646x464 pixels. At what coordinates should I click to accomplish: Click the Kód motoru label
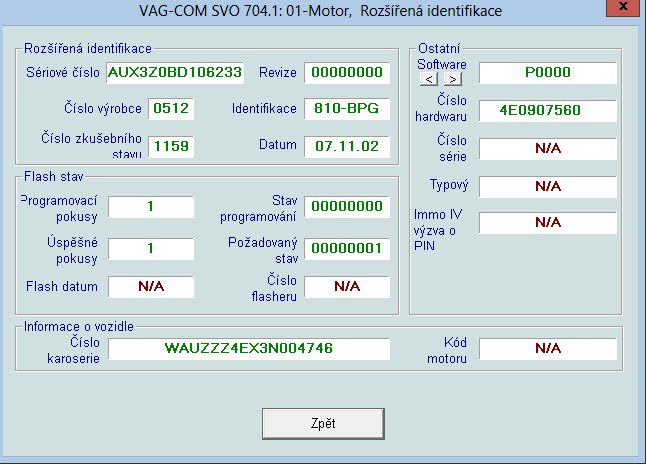click(447, 351)
